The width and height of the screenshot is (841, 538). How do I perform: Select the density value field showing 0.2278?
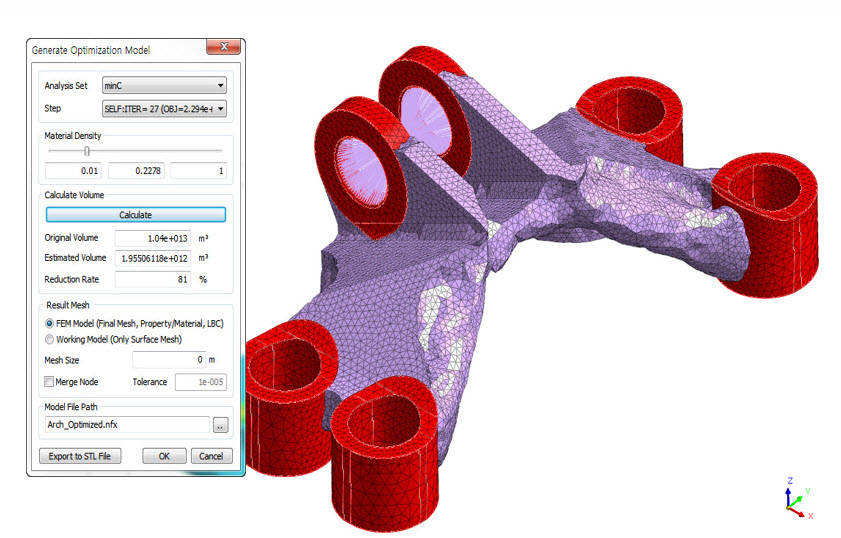click(x=136, y=171)
